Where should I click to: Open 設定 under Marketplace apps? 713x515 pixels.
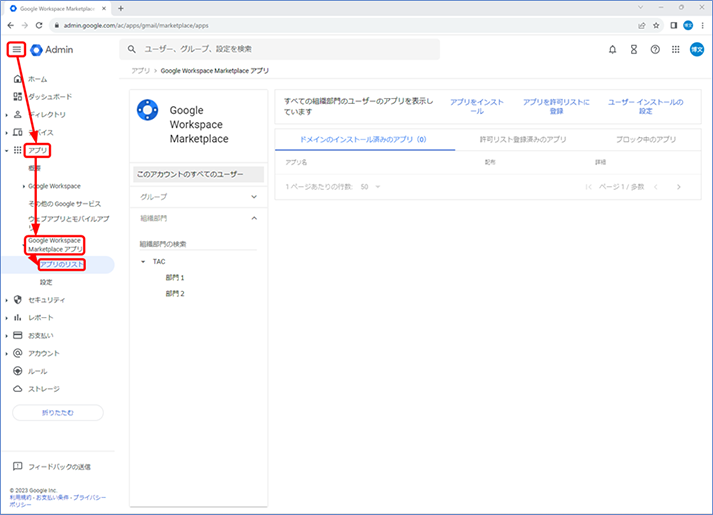[46, 282]
